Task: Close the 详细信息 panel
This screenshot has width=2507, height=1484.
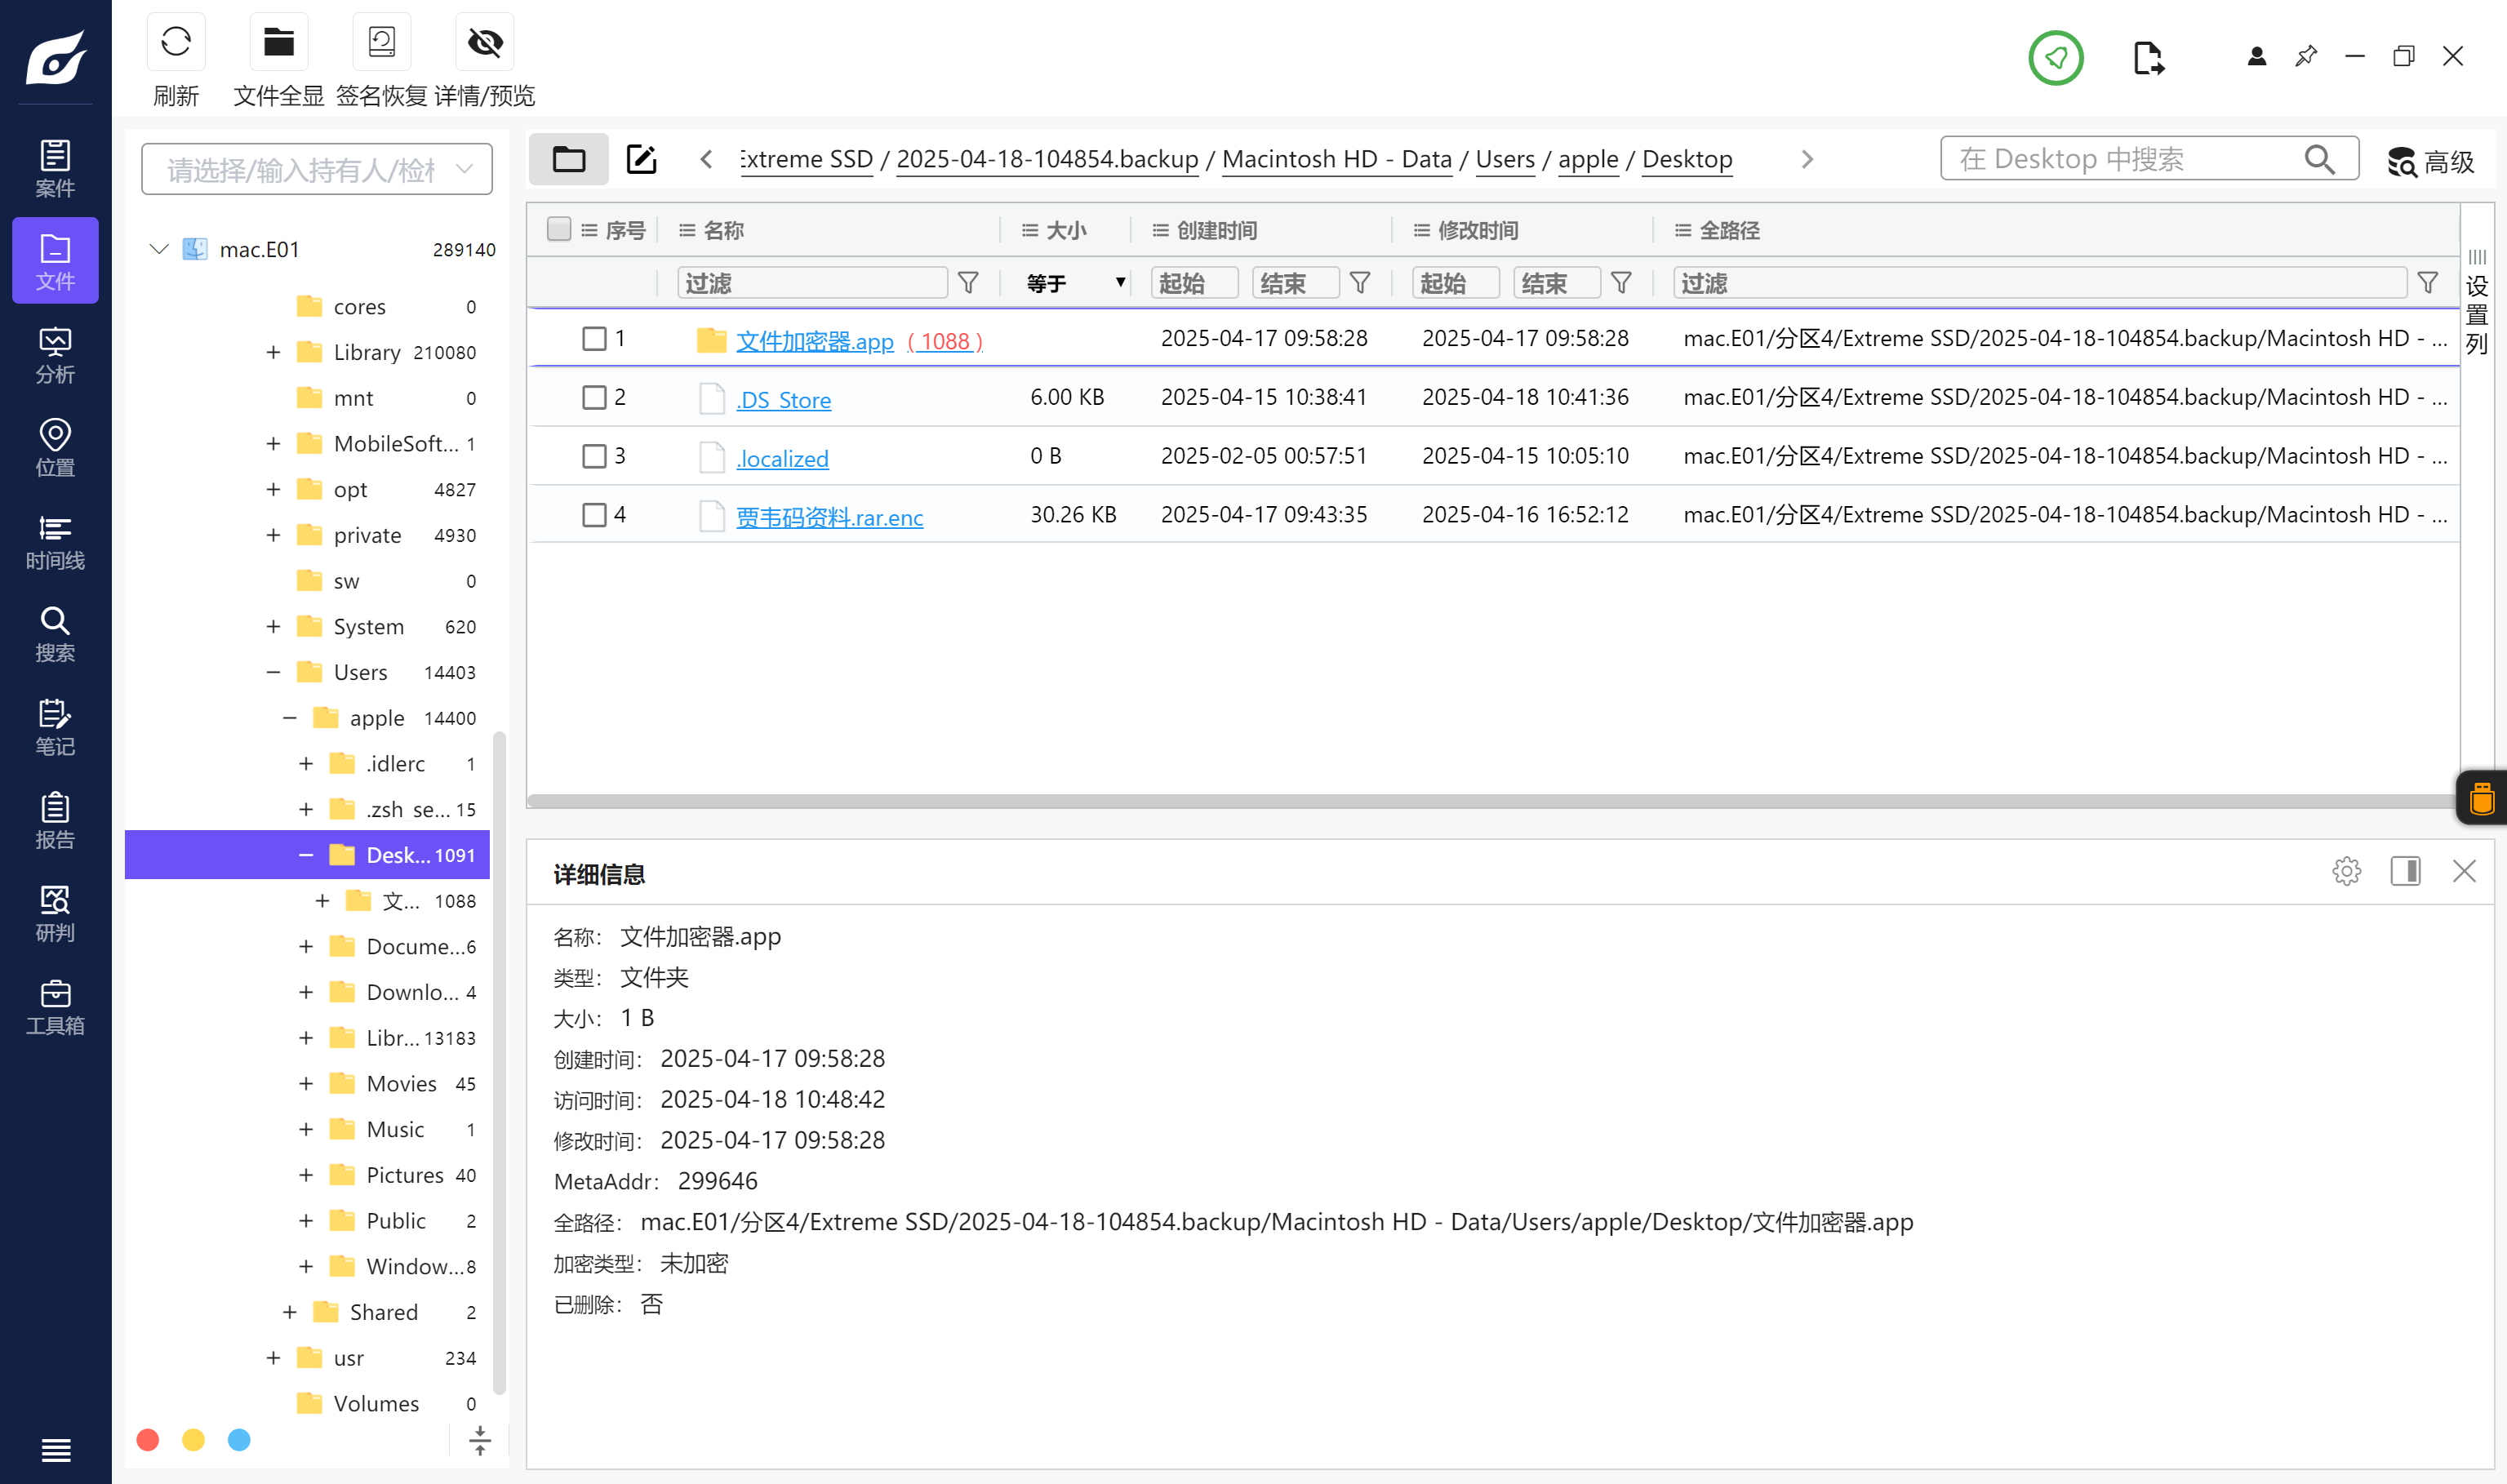Action: [x=2464, y=871]
